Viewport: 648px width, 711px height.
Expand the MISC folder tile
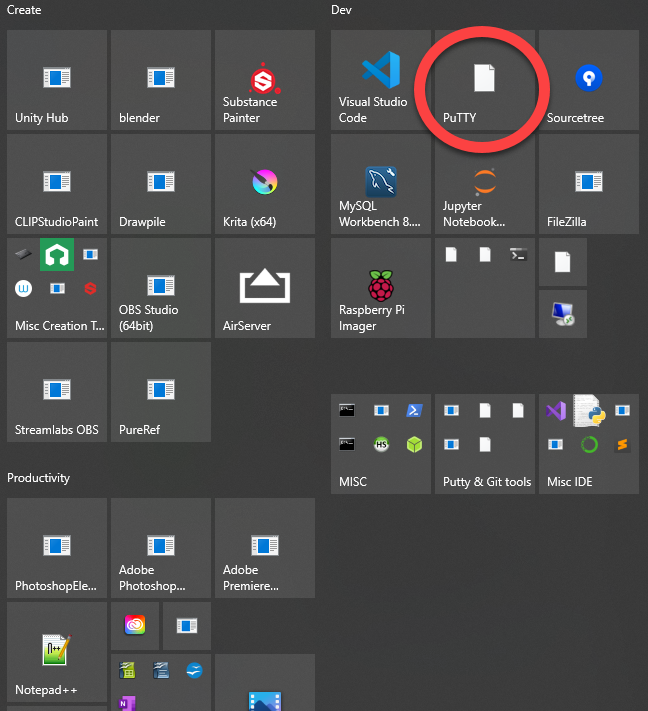381,444
